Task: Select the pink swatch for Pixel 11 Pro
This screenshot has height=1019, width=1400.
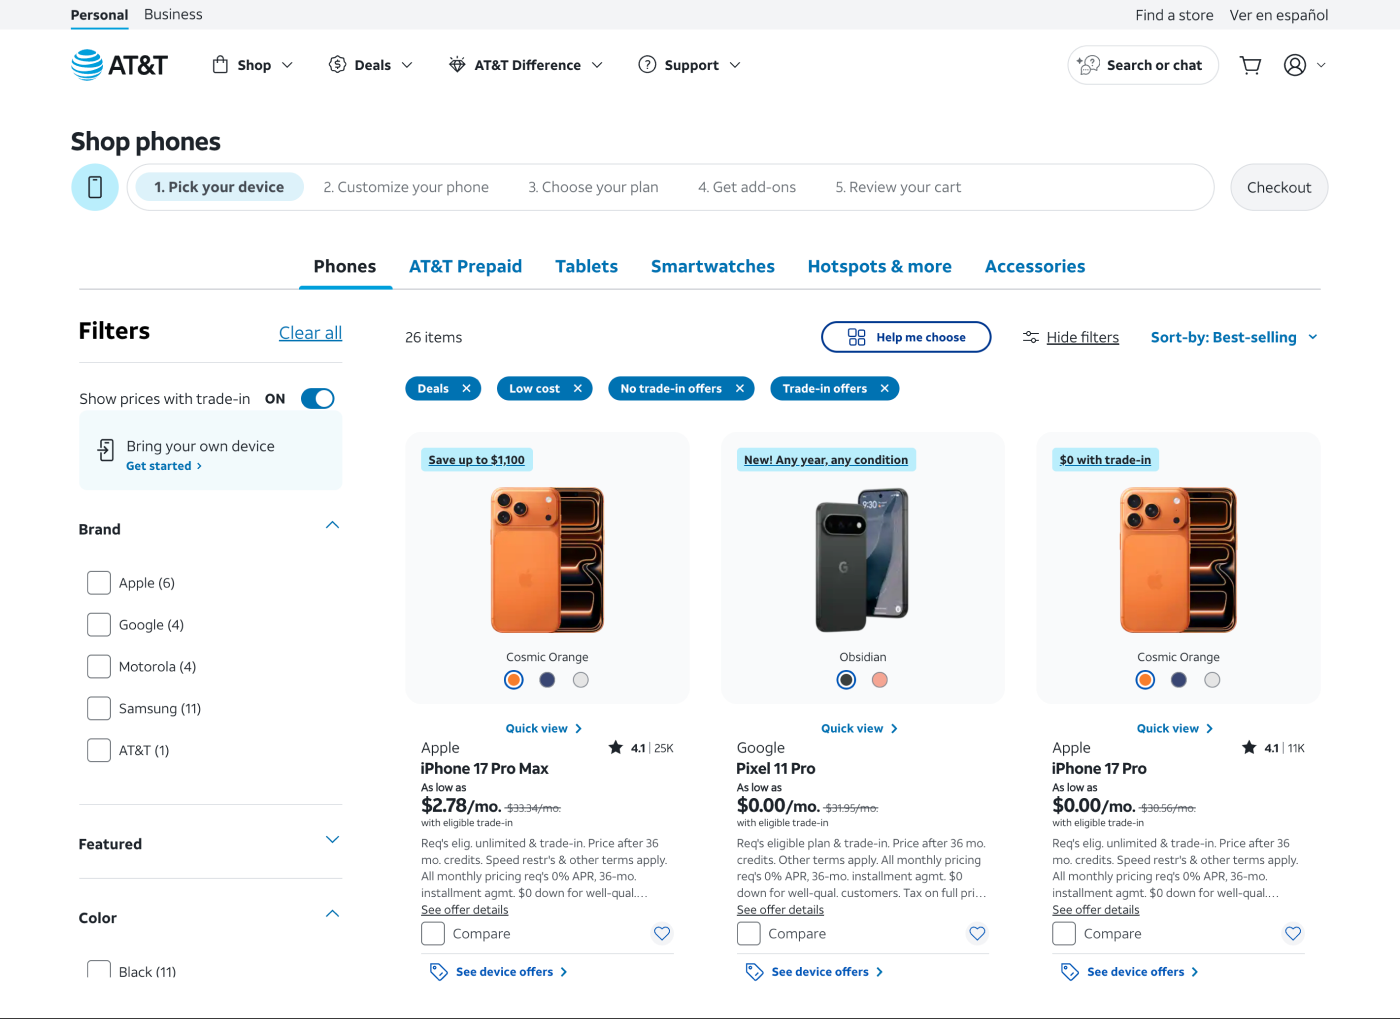Action: coord(880,680)
